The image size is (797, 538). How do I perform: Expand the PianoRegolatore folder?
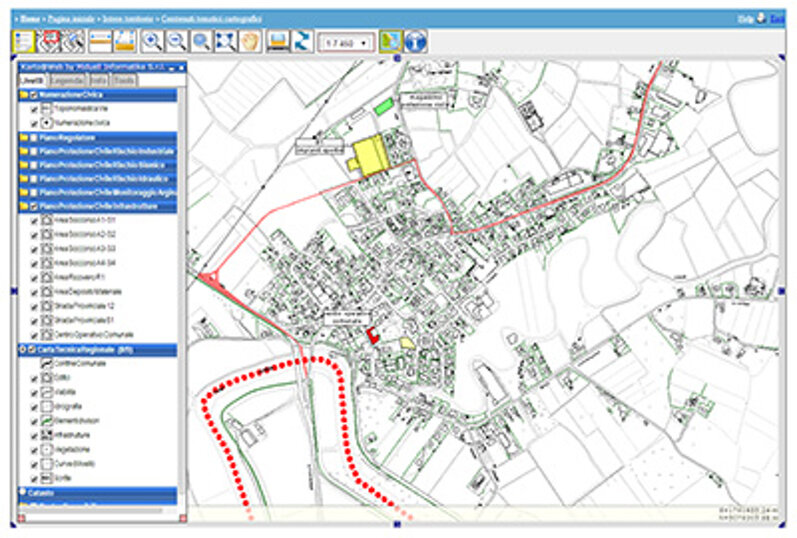click(23, 136)
